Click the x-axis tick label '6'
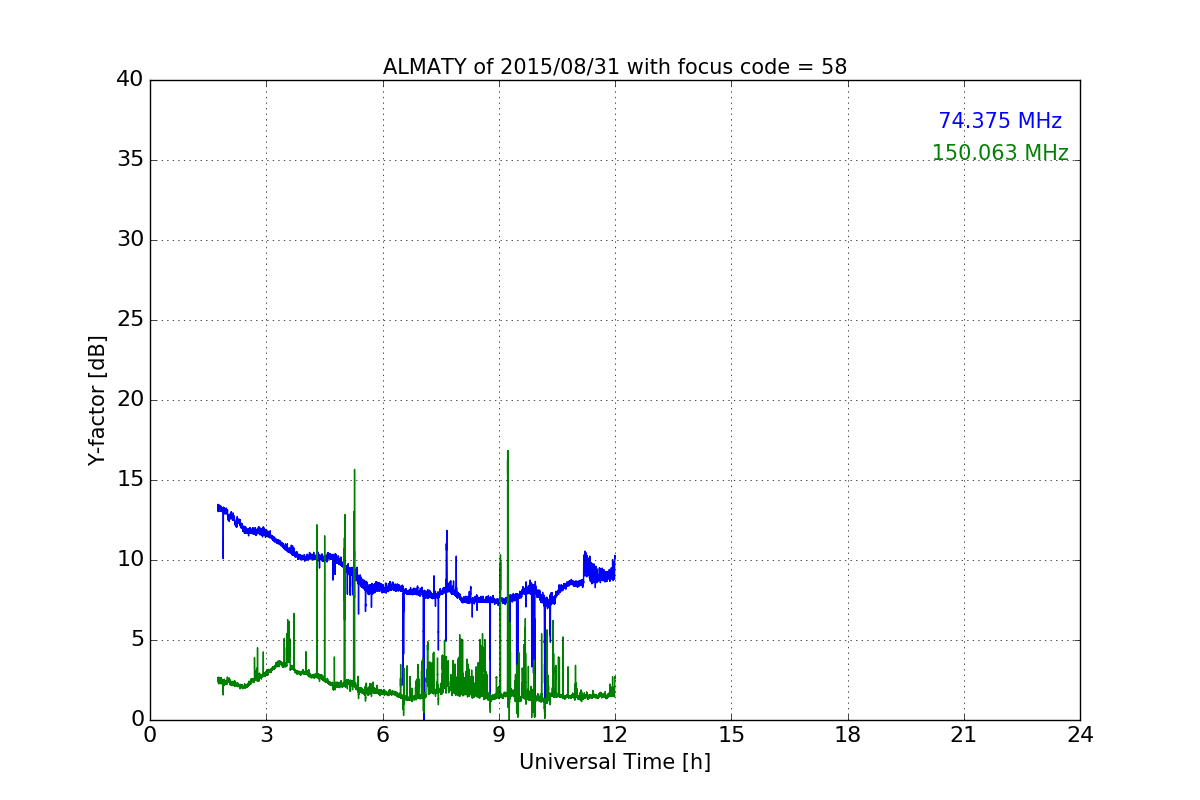This screenshot has height=800, width=1200. [x=383, y=735]
